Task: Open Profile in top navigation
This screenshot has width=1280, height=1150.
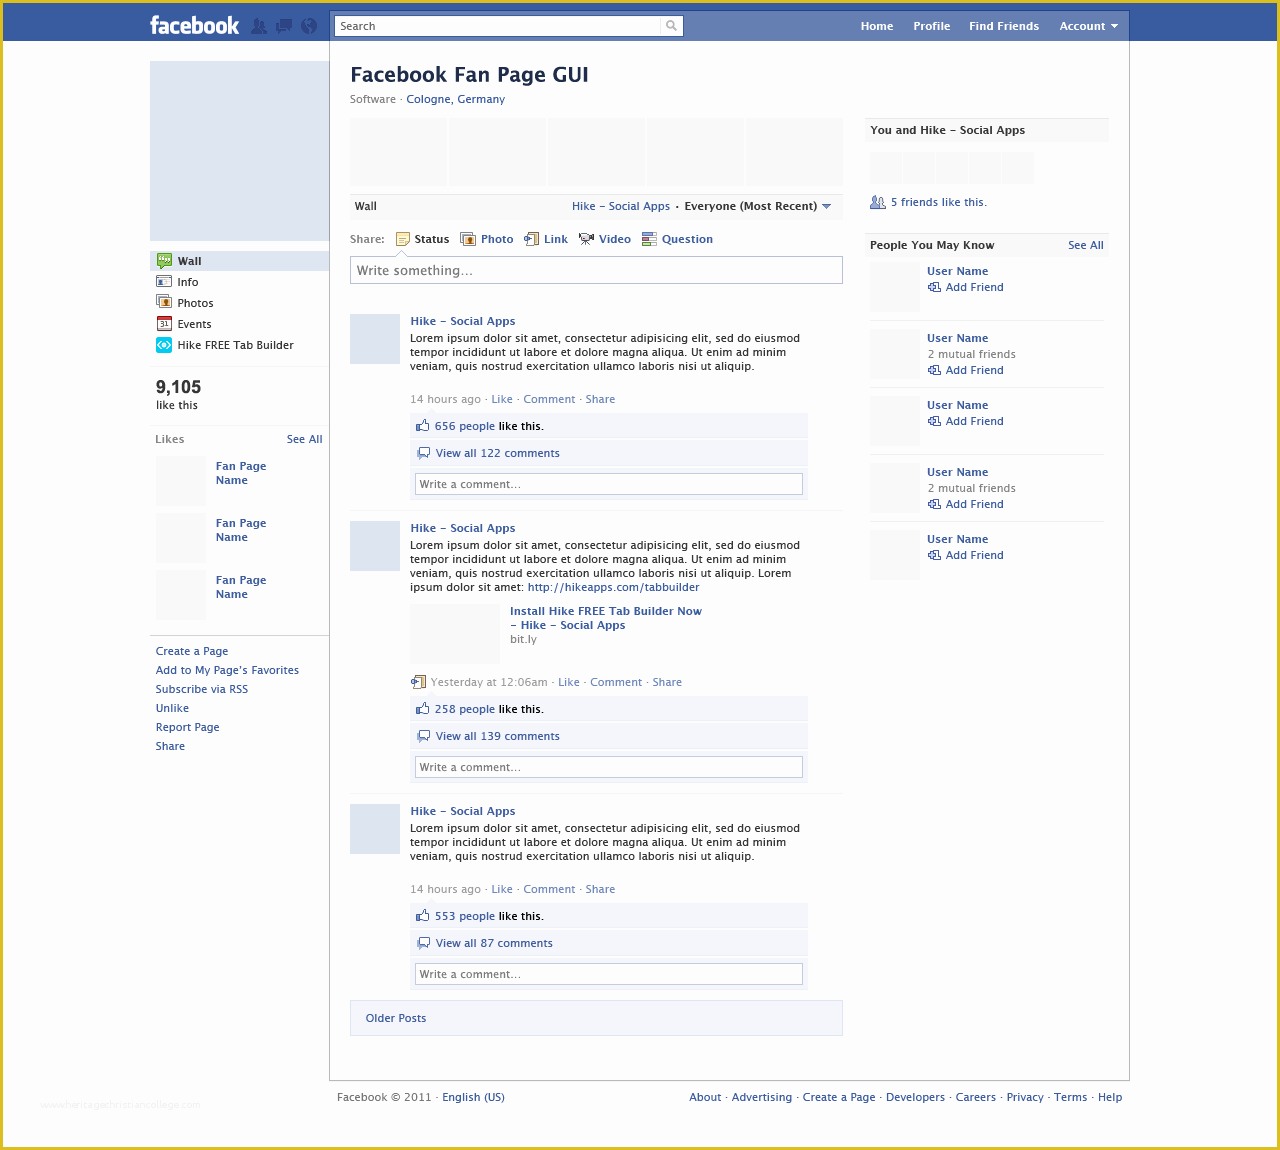Action: 931,26
